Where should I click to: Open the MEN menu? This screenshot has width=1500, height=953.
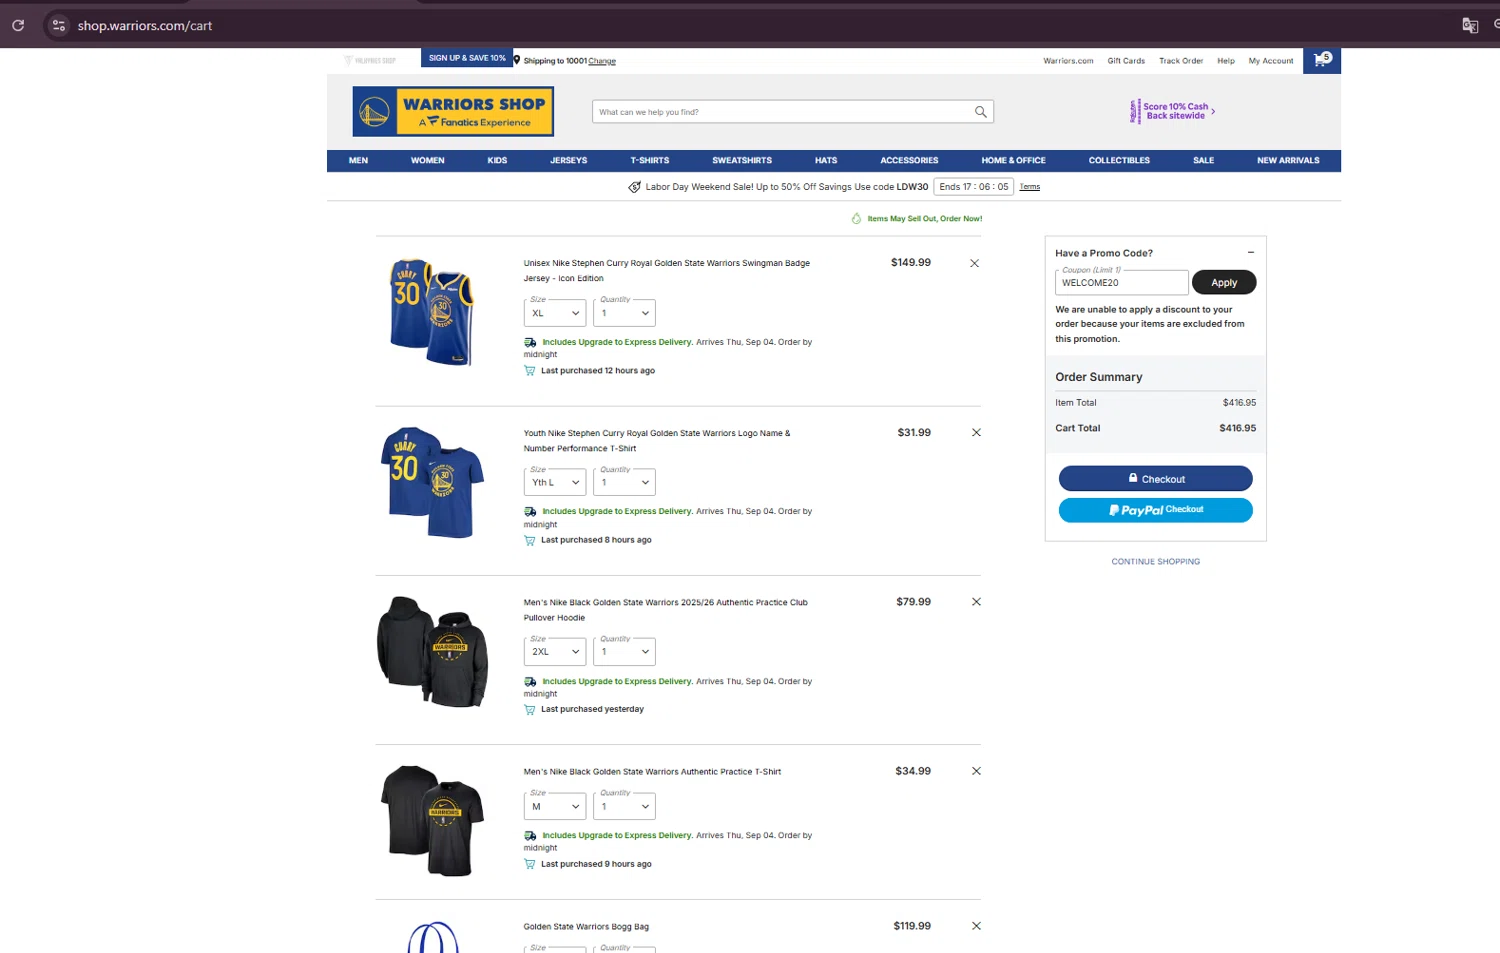[358, 160]
